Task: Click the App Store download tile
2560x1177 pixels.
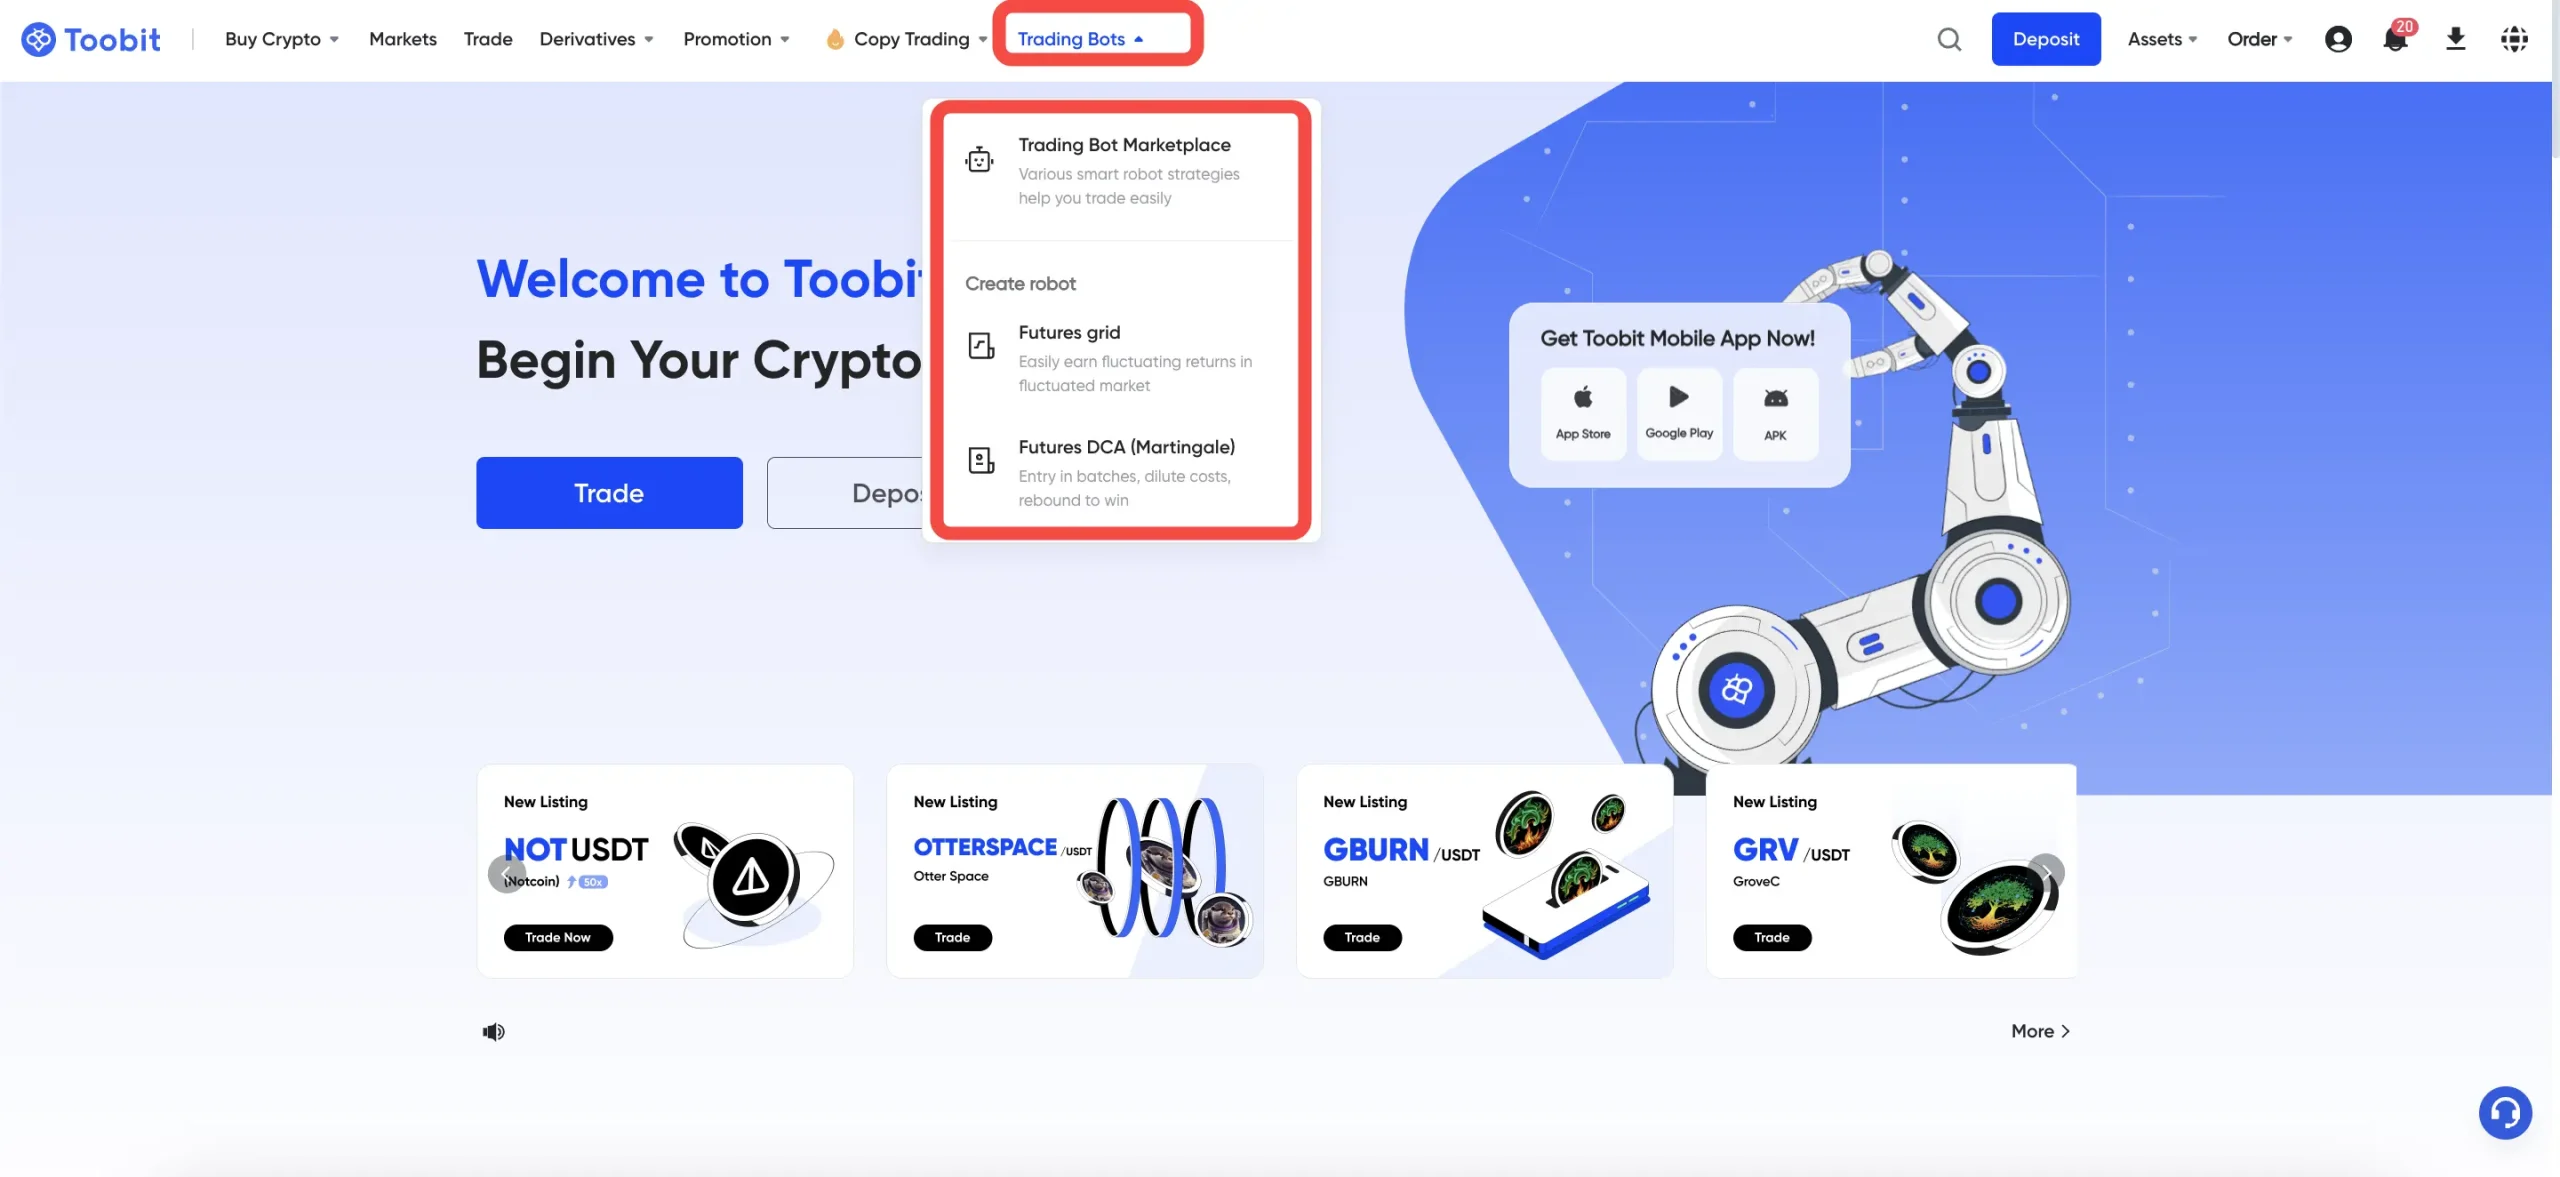Action: (x=1583, y=413)
